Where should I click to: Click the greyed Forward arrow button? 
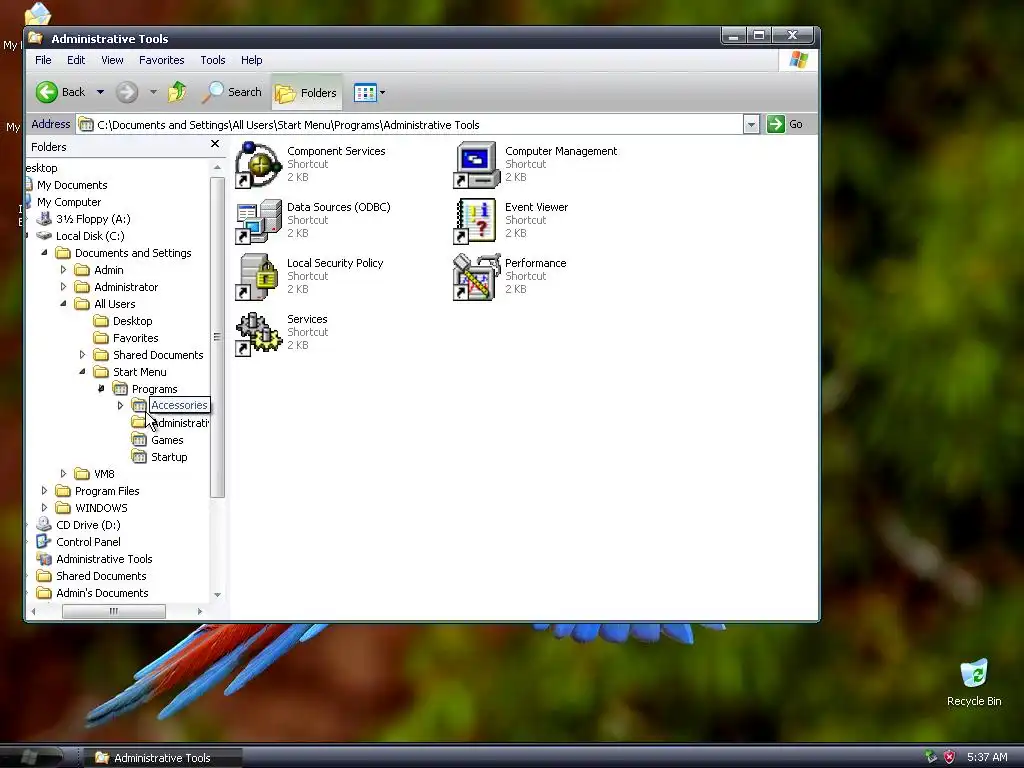(x=127, y=92)
